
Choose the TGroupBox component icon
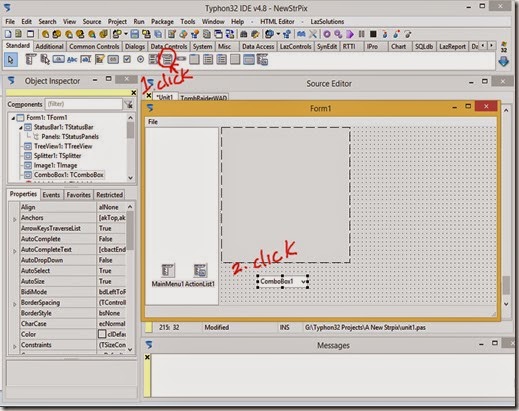(x=194, y=60)
